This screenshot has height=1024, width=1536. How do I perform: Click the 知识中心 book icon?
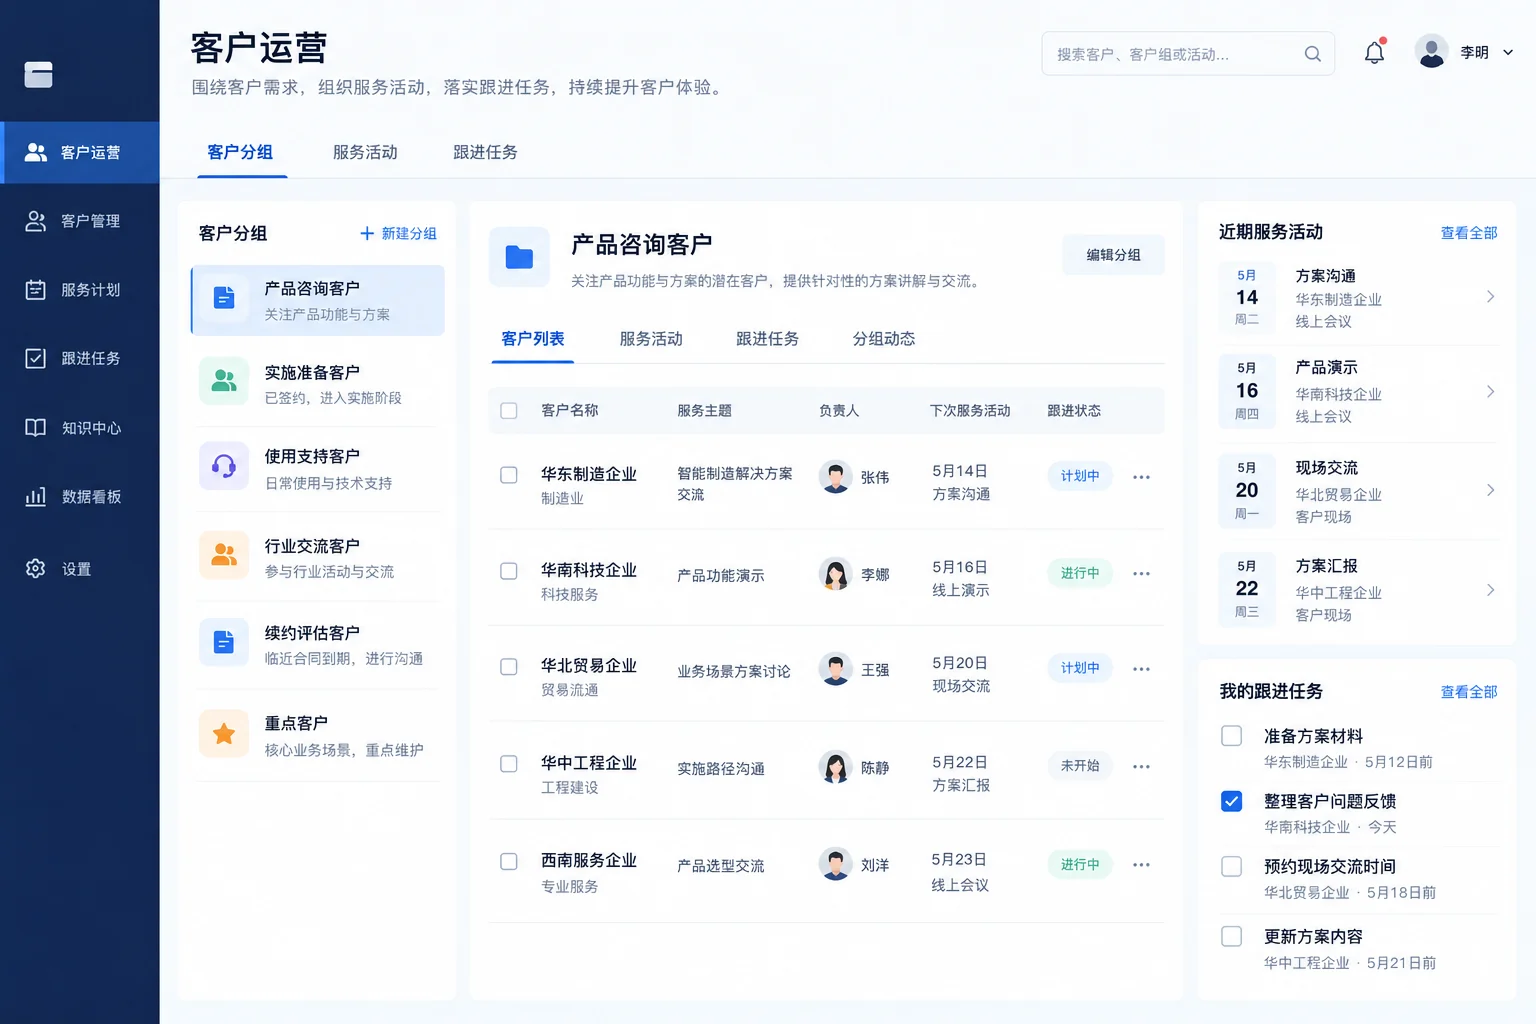coord(36,428)
